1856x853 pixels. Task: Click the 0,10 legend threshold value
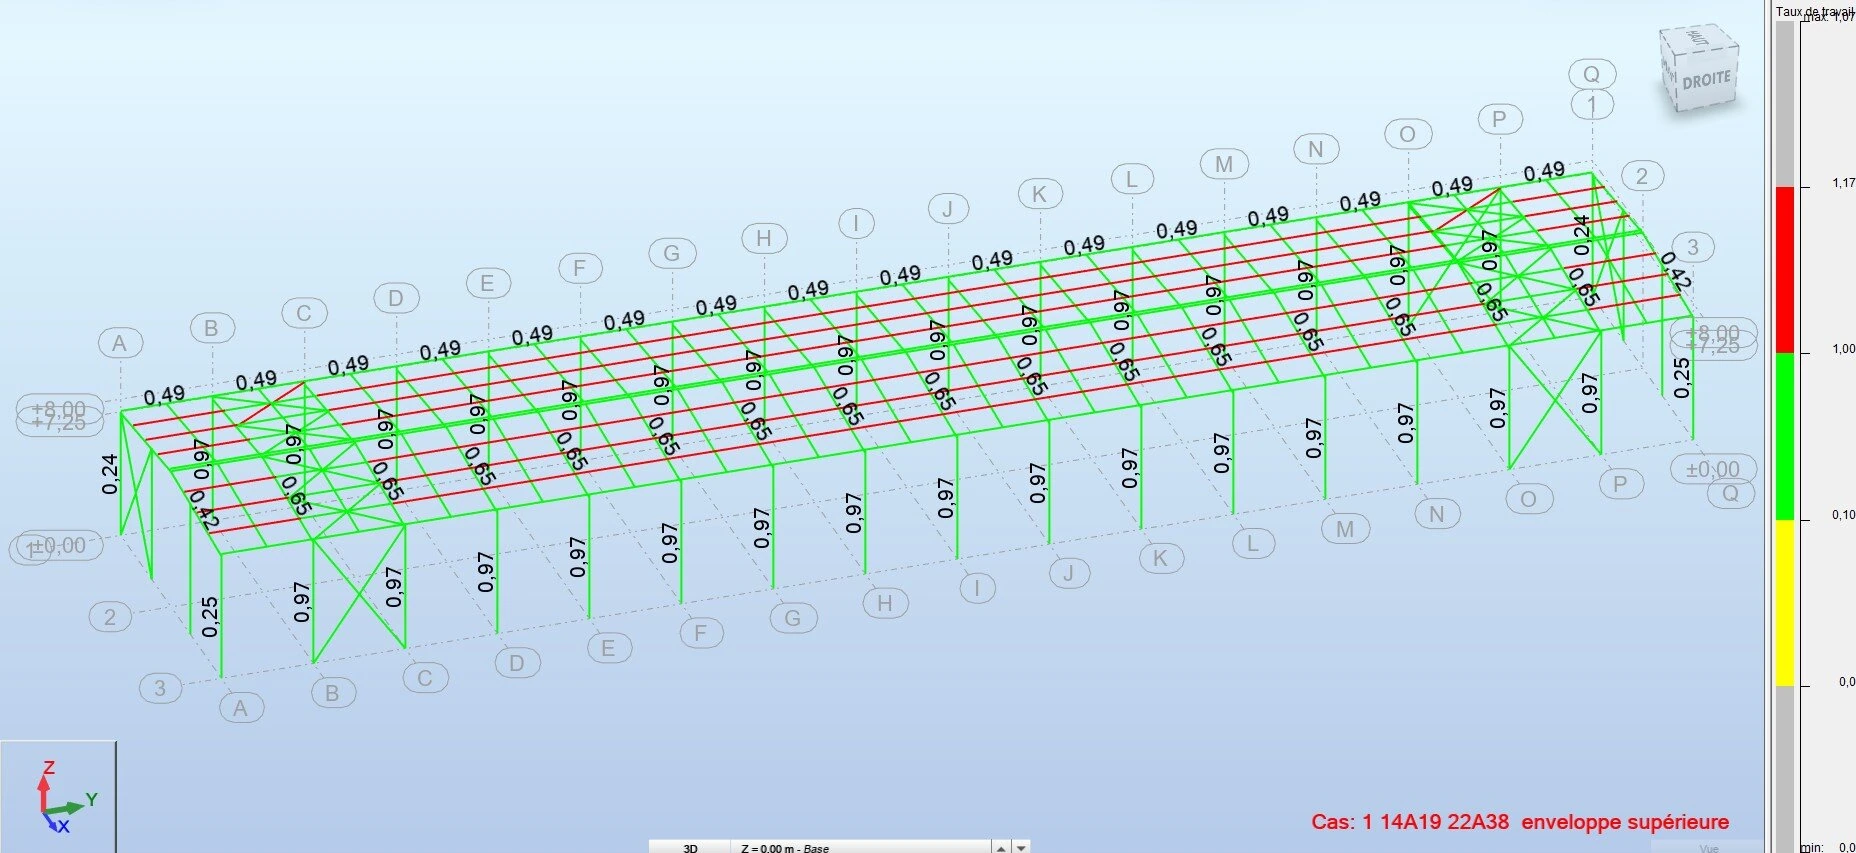pyautogui.click(x=1843, y=515)
